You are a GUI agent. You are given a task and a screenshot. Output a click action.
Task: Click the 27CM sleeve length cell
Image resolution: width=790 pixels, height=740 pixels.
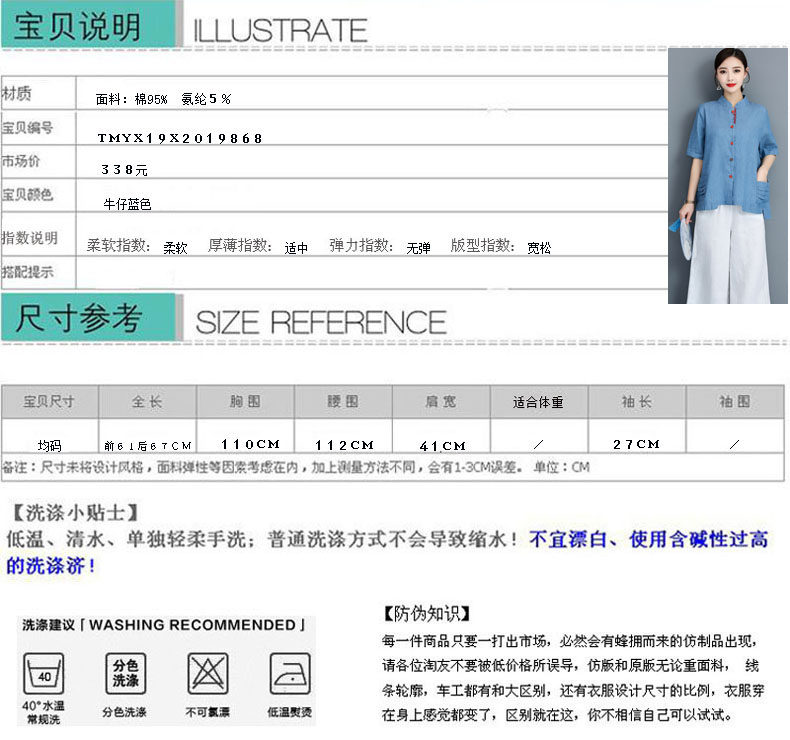[637, 444]
